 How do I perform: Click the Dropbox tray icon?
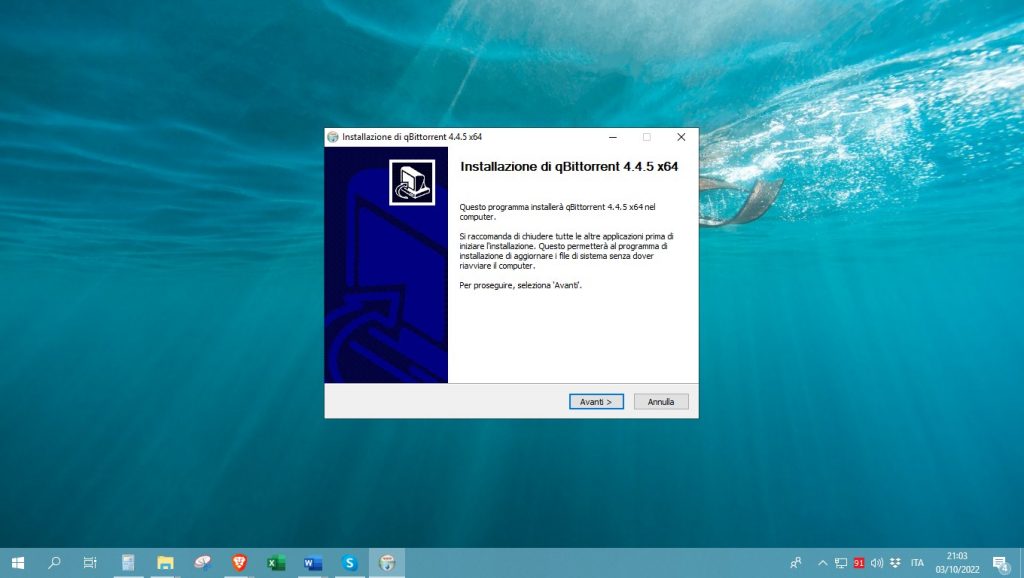point(894,563)
